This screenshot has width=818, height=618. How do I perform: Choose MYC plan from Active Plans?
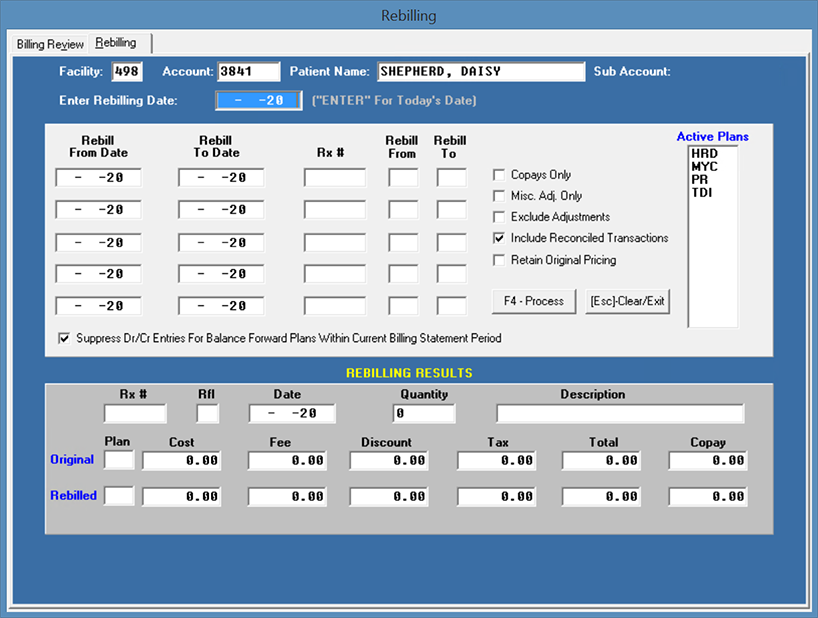pos(704,166)
